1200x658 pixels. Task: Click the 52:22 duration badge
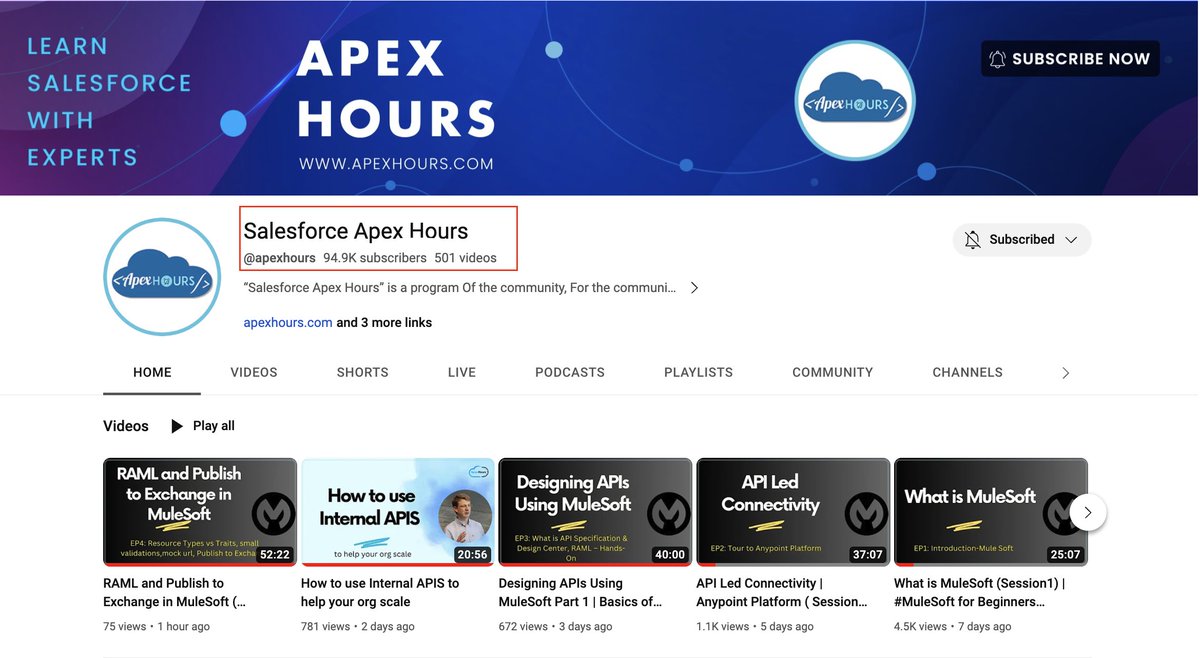pos(274,555)
